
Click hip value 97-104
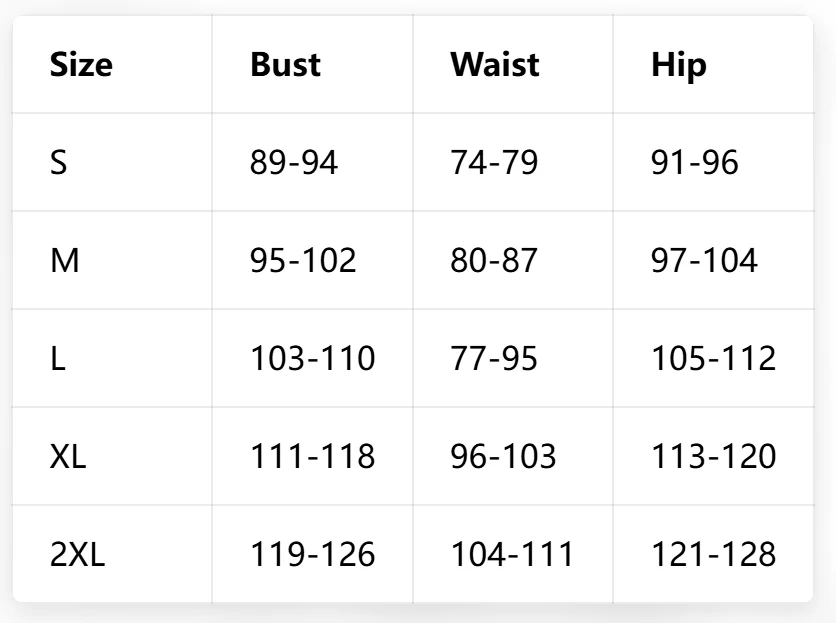point(704,260)
